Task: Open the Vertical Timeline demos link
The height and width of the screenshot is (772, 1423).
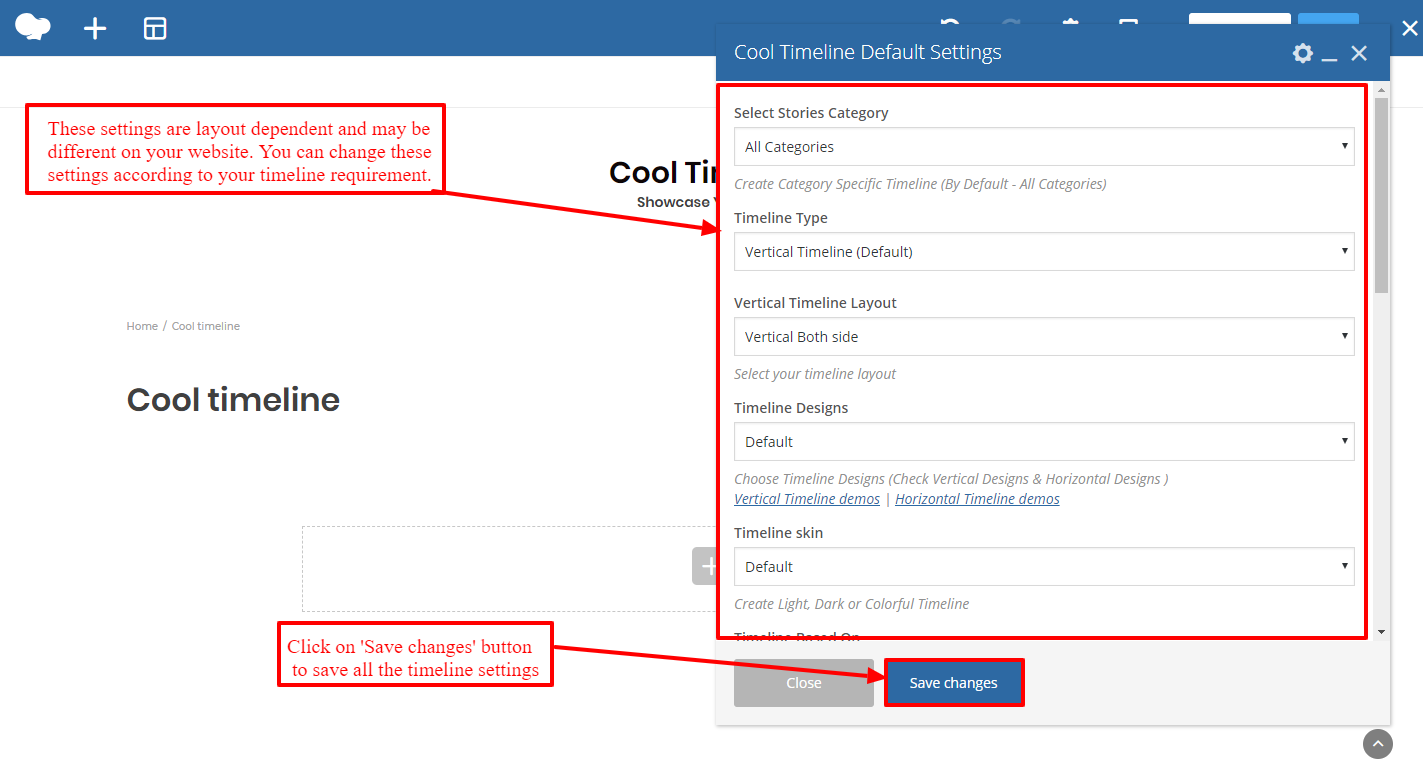Action: pos(807,499)
